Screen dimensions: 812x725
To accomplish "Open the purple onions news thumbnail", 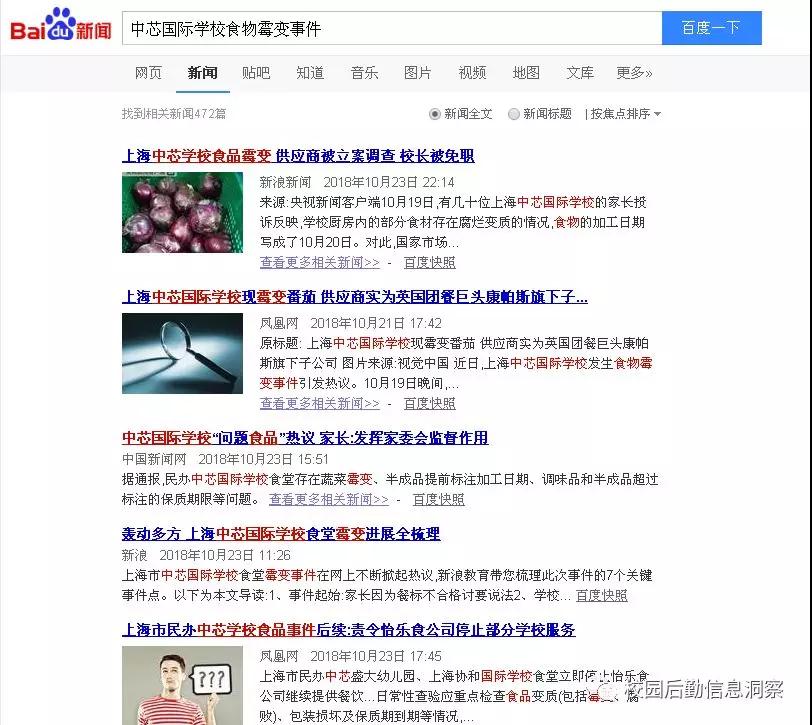I will (x=182, y=212).
